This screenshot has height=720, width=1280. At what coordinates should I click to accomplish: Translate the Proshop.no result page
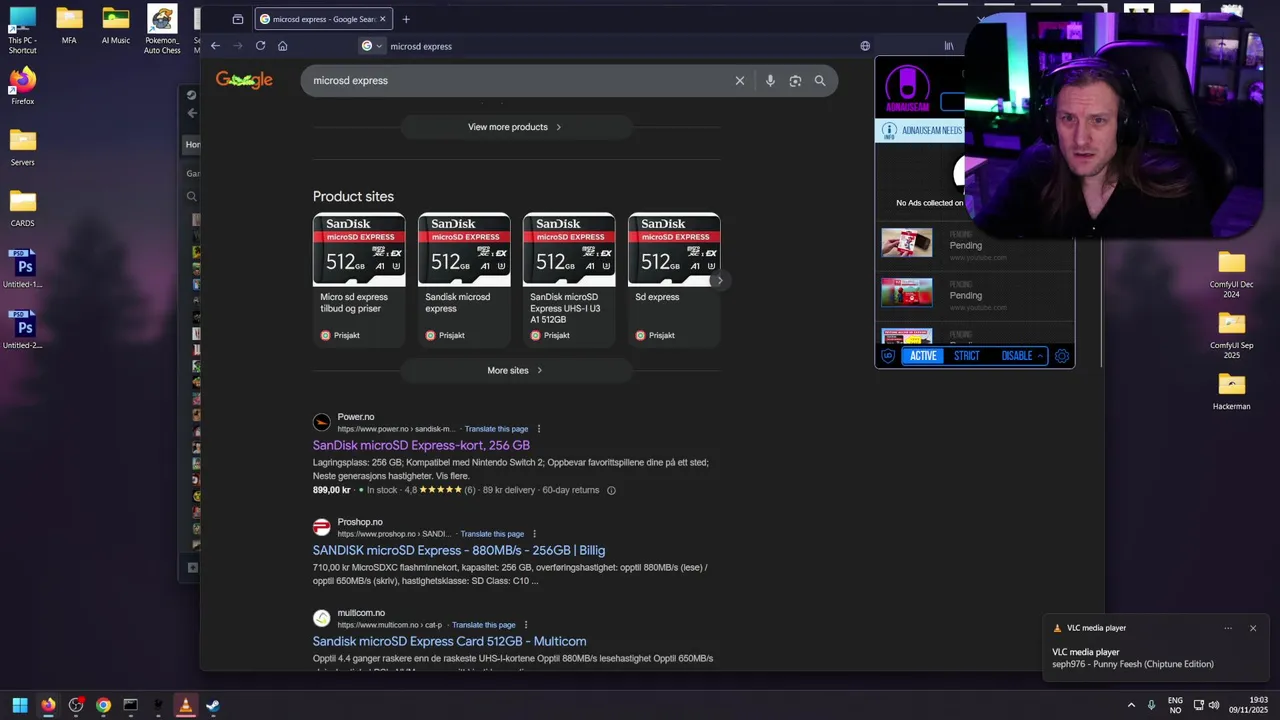tap(492, 534)
